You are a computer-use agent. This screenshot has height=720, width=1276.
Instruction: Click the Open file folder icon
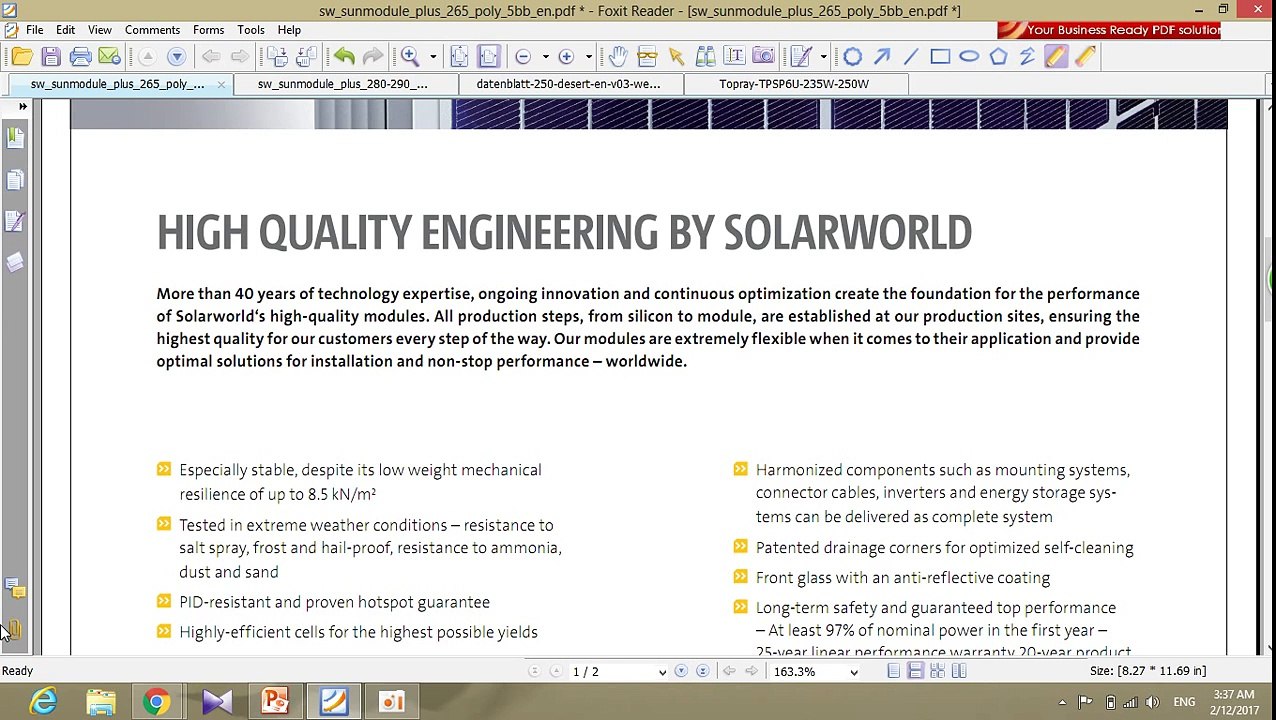22,57
